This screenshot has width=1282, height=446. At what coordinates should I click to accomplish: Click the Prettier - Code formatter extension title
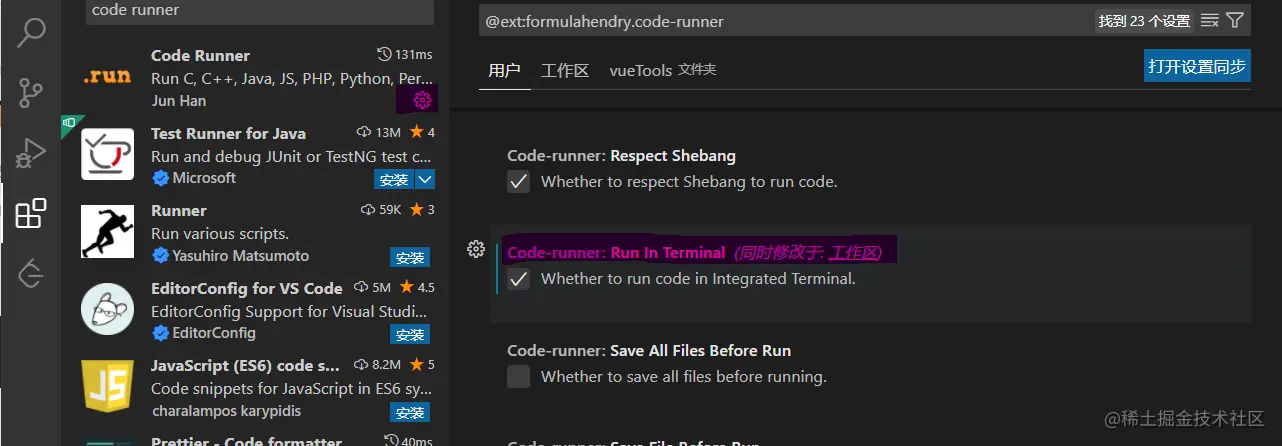click(246, 441)
